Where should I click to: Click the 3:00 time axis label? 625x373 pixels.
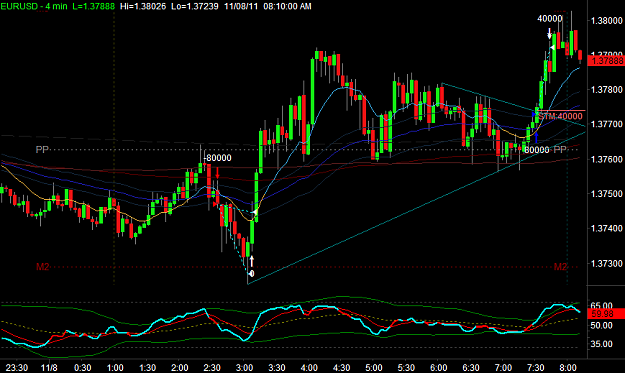(x=244, y=367)
